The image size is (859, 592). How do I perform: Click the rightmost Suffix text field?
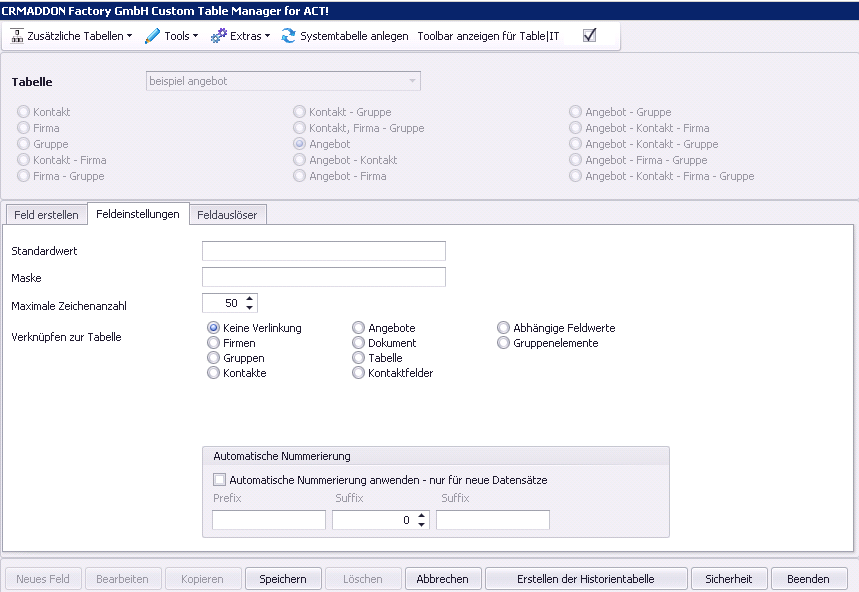pyautogui.click(x=493, y=520)
